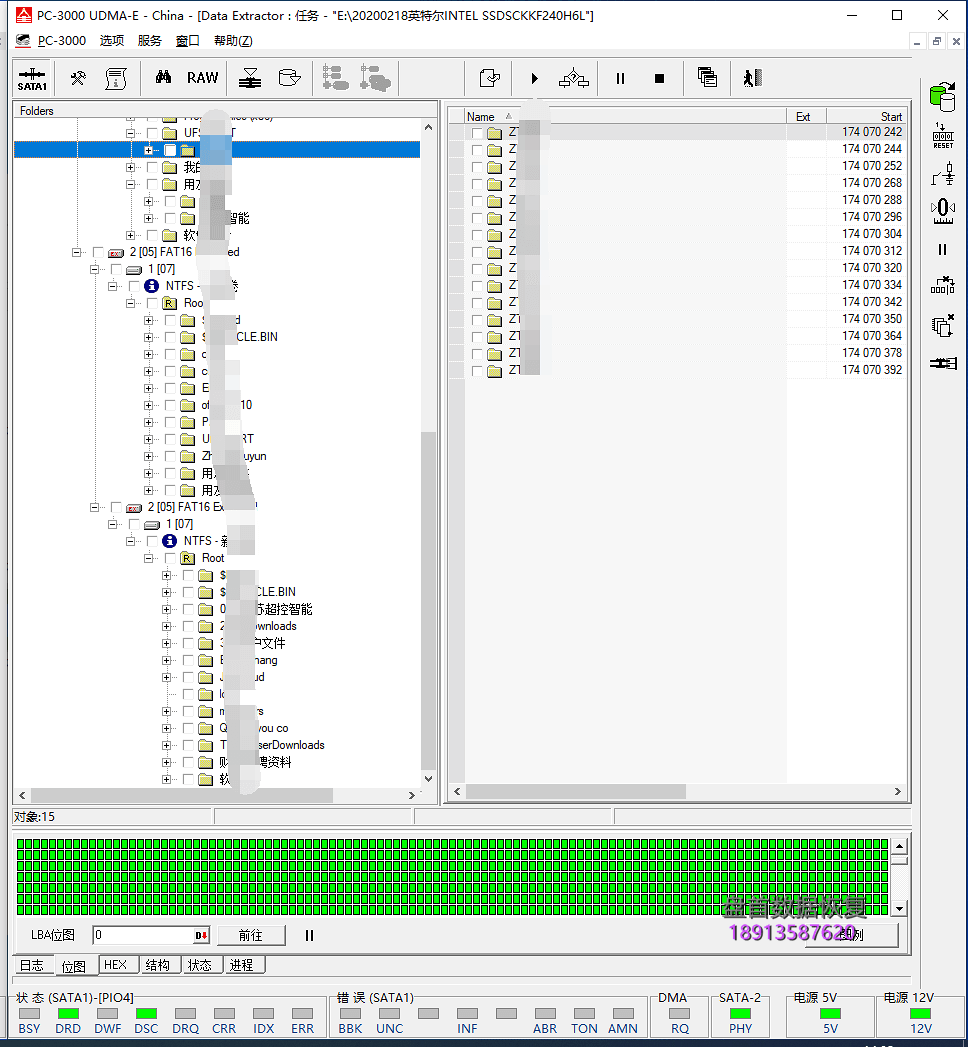Open the 选项 menu
This screenshot has height=1047, width=968.
coord(112,41)
